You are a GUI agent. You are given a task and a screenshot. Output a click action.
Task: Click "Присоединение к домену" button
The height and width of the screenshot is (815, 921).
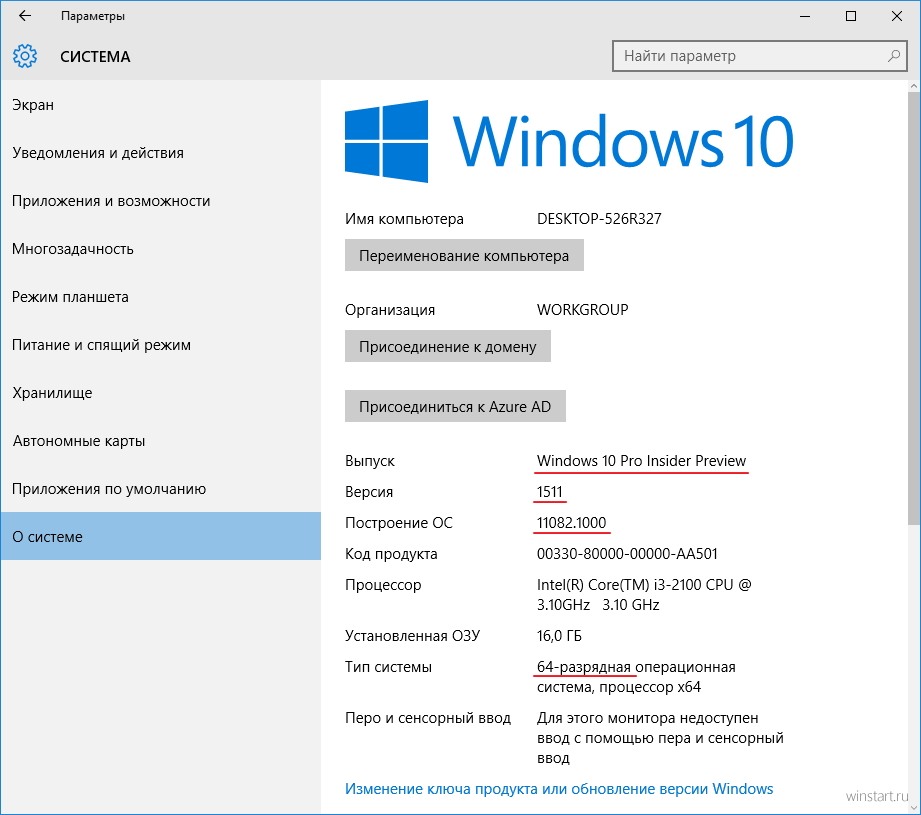448,346
